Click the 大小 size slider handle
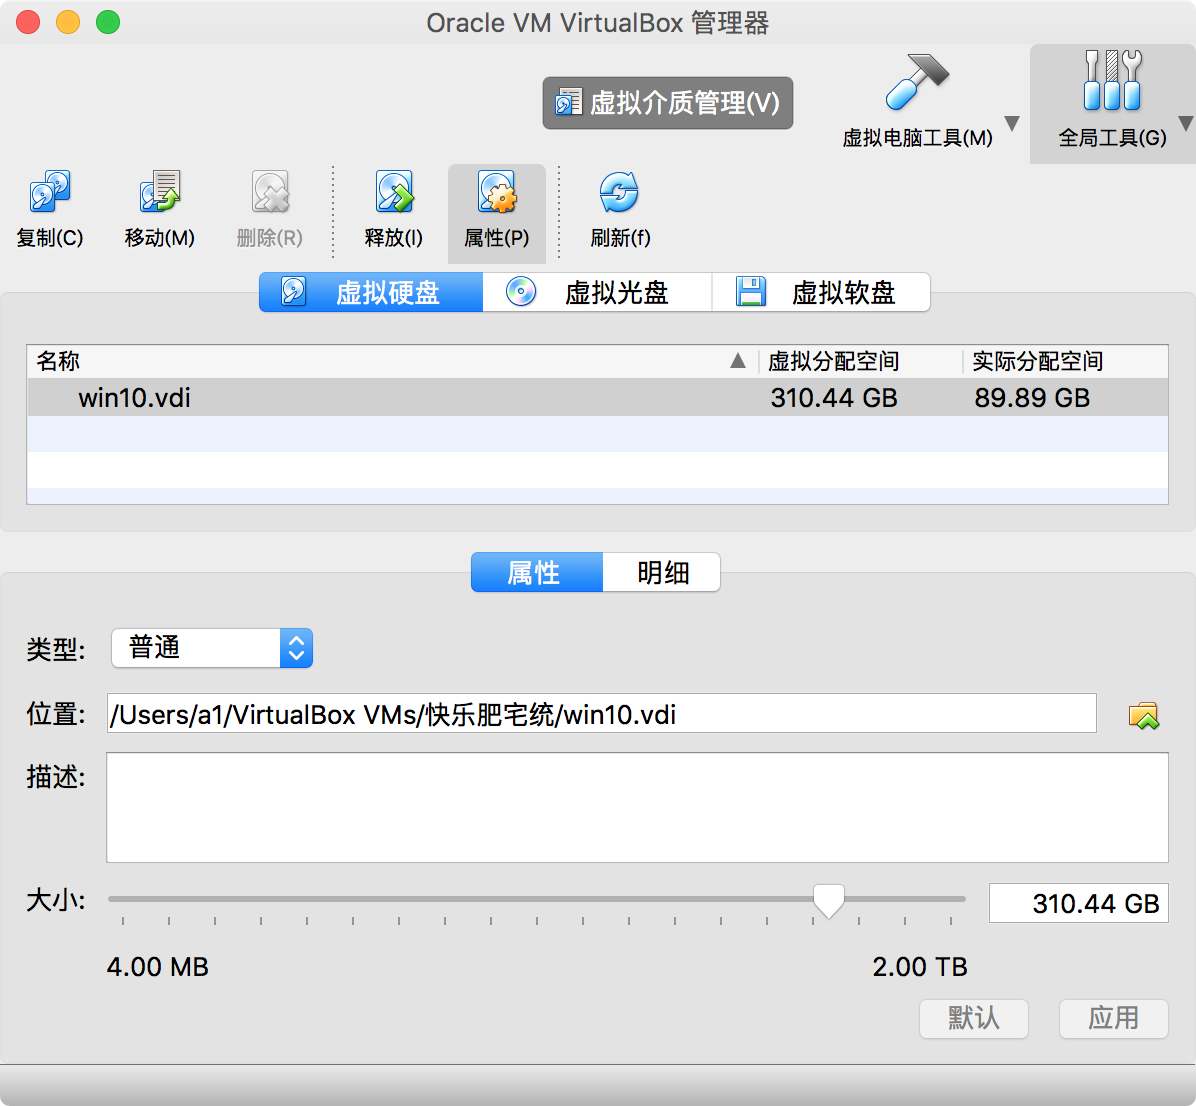The image size is (1196, 1106). pyautogui.click(x=828, y=901)
